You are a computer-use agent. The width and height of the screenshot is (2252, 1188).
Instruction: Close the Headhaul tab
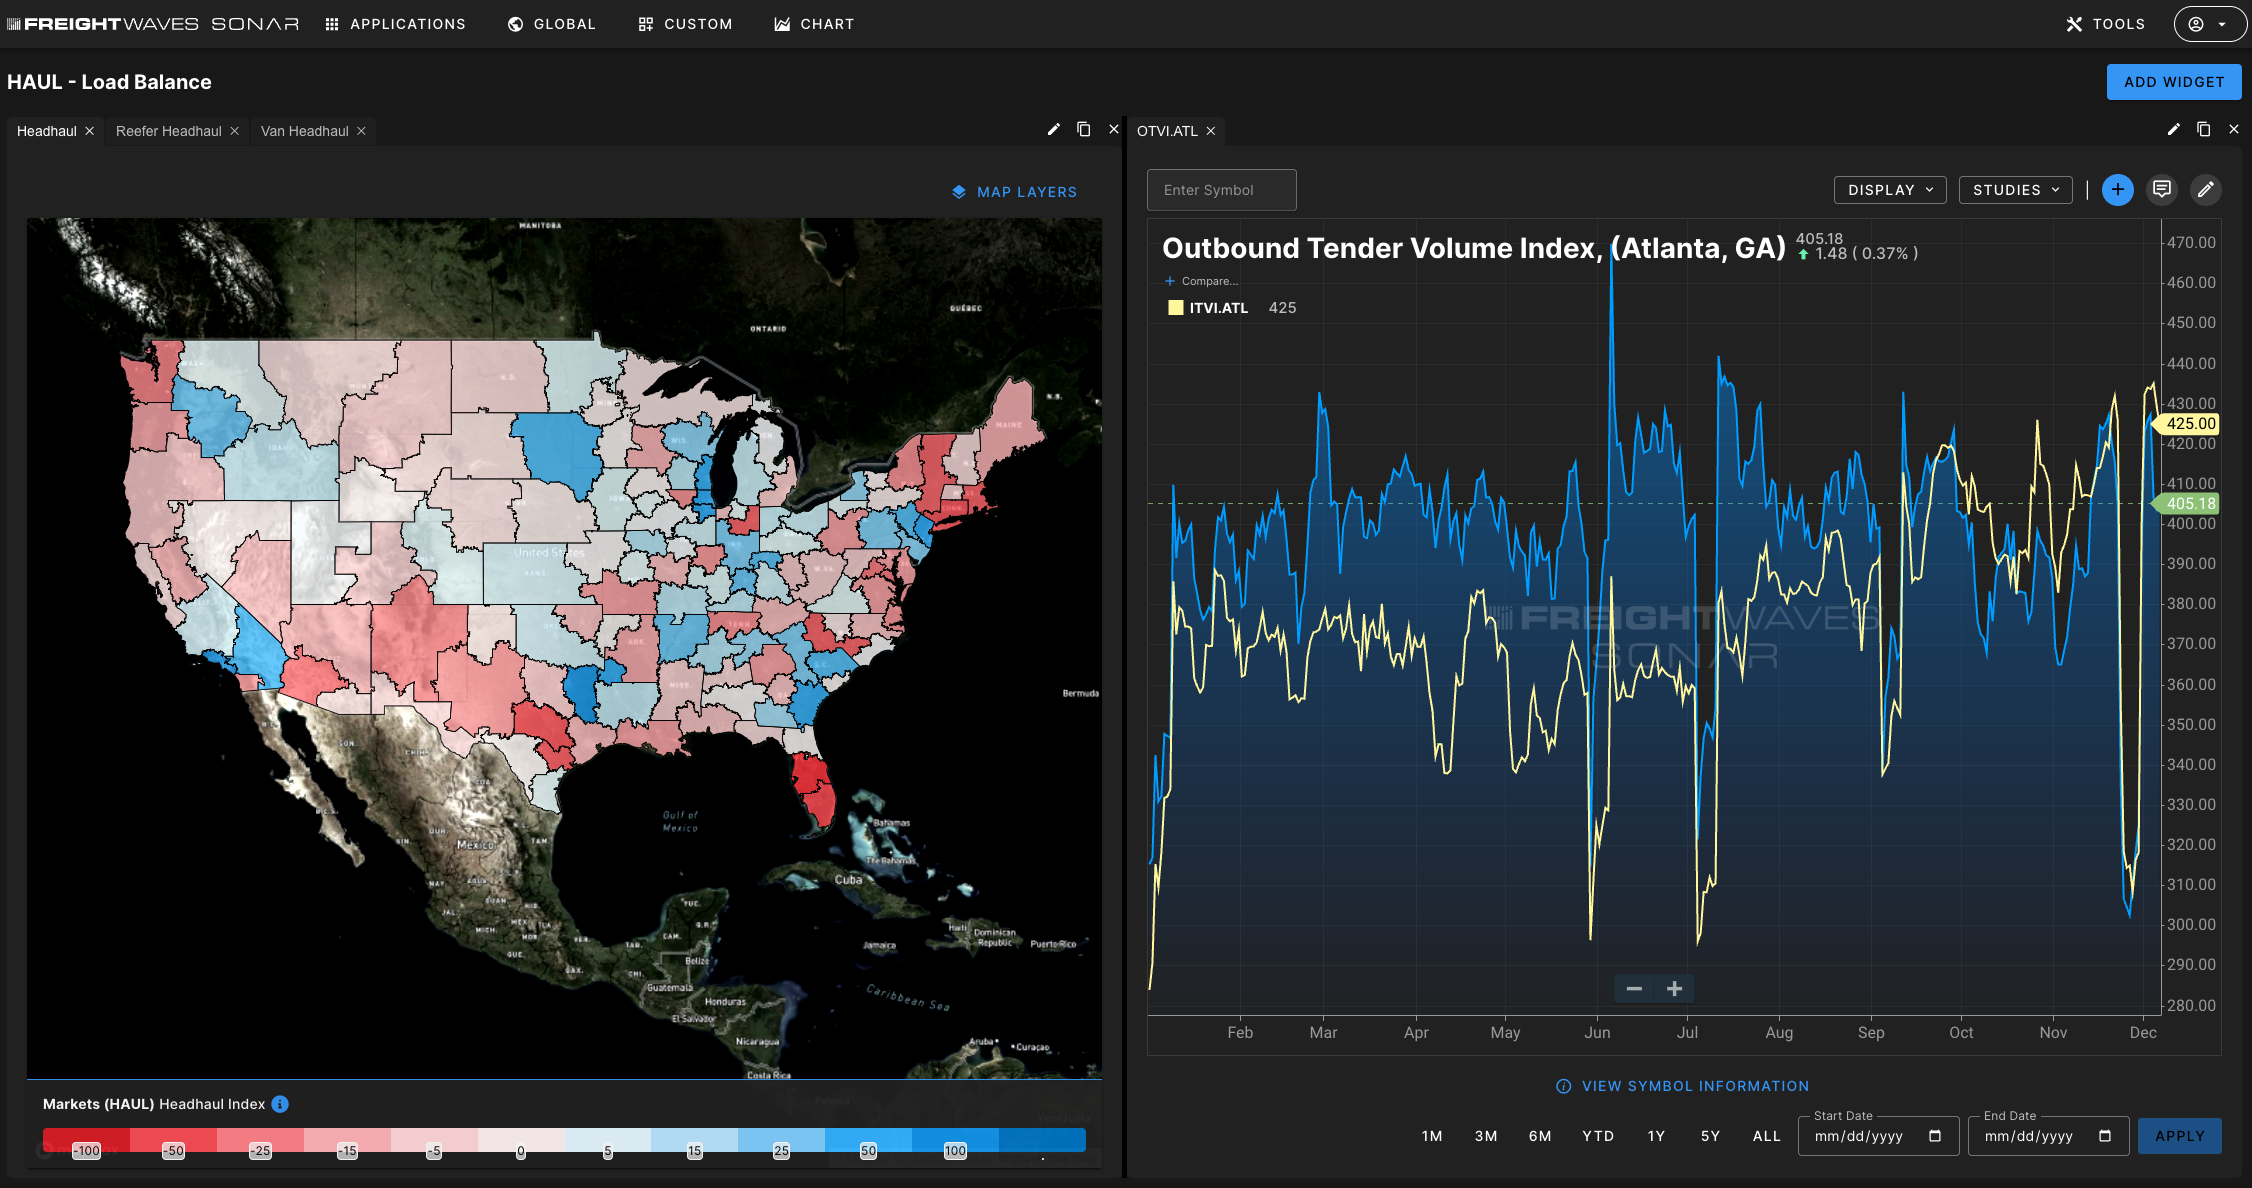pos(89,131)
